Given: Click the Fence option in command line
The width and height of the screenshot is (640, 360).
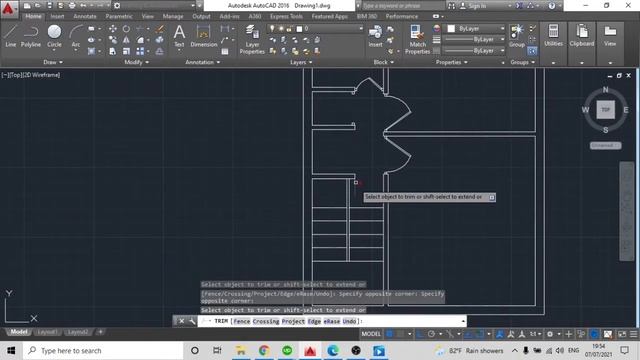Looking at the screenshot, I should tap(242, 321).
